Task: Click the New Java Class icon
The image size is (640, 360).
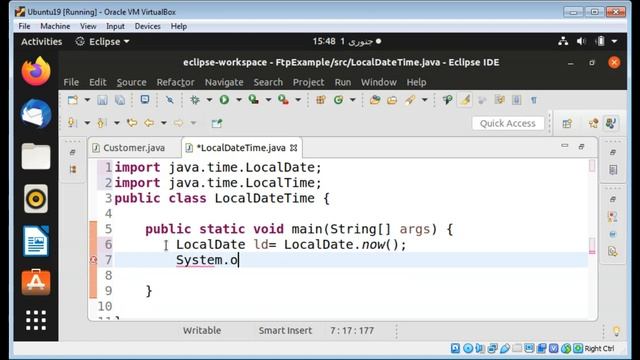Action: (x=338, y=100)
